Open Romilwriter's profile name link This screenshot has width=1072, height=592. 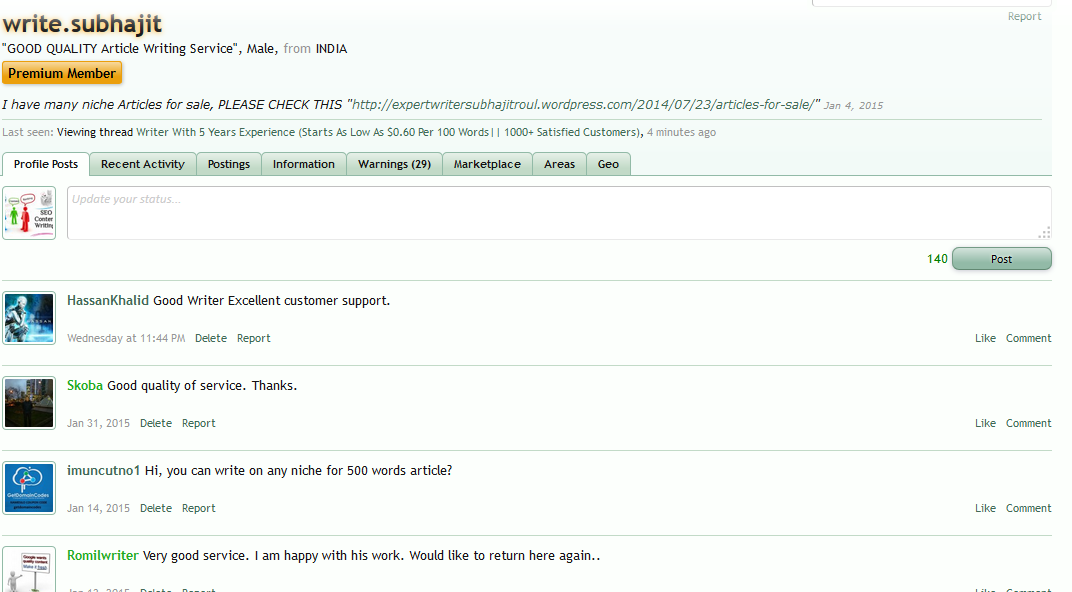tap(103, 556)
